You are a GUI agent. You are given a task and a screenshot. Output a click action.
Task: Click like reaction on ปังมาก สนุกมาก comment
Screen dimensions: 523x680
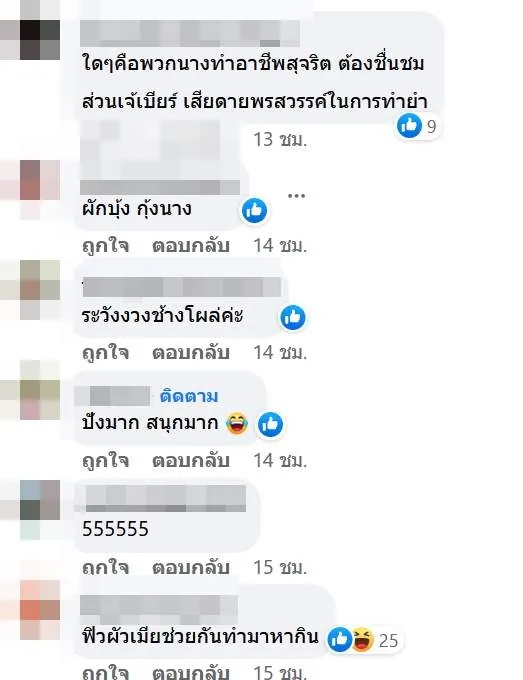point(271,424)
